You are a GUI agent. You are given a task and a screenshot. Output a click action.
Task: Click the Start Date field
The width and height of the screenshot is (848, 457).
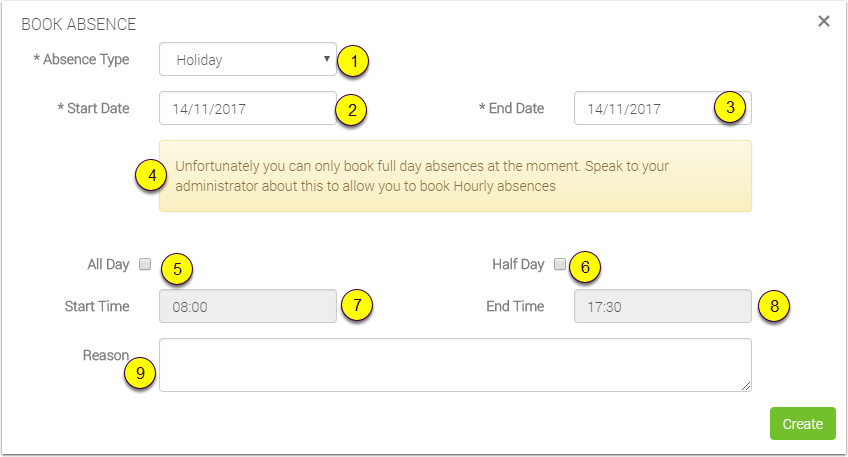(x=247, y=109)
